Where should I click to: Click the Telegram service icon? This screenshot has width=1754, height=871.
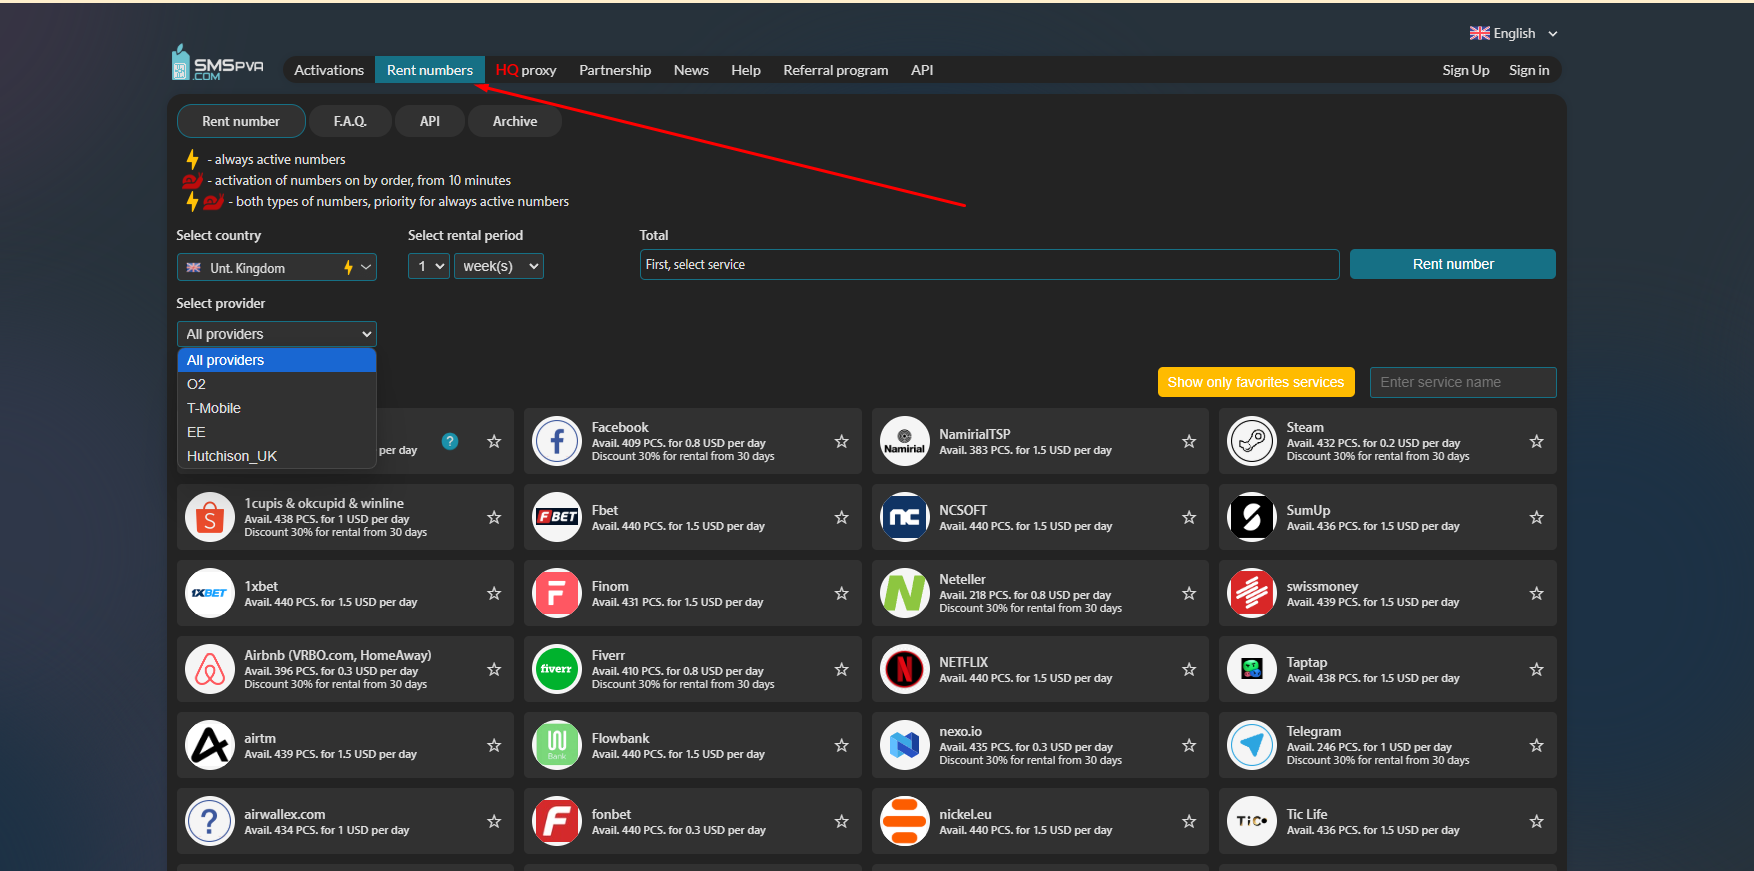point(1252,745)
